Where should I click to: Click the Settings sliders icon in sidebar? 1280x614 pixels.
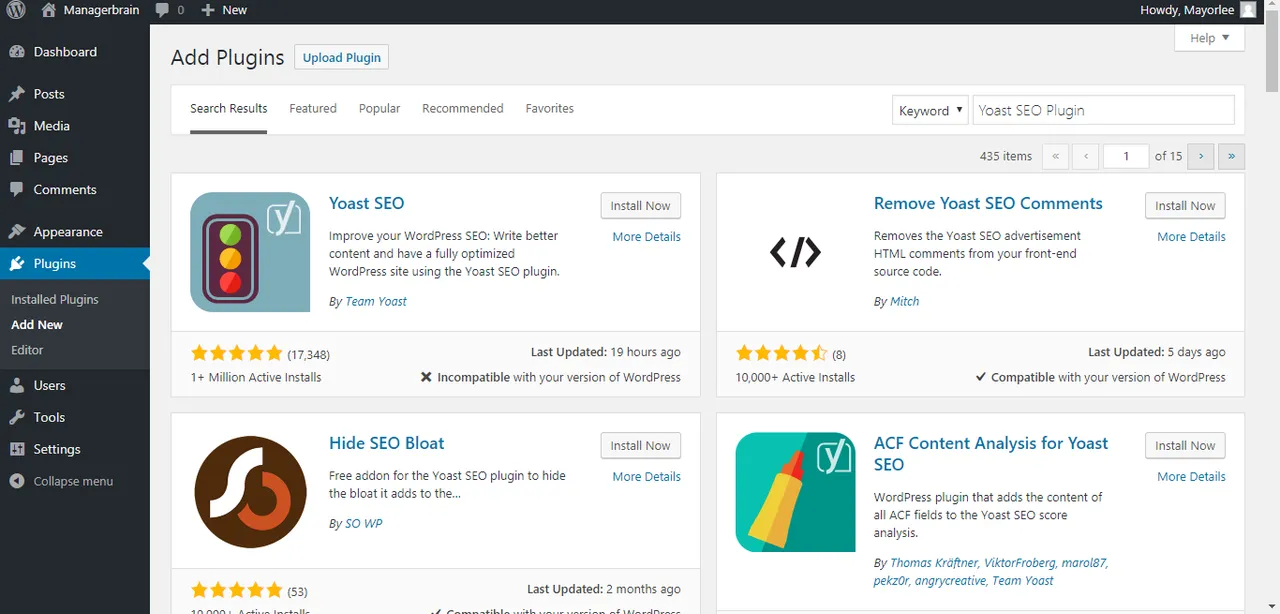17,450
